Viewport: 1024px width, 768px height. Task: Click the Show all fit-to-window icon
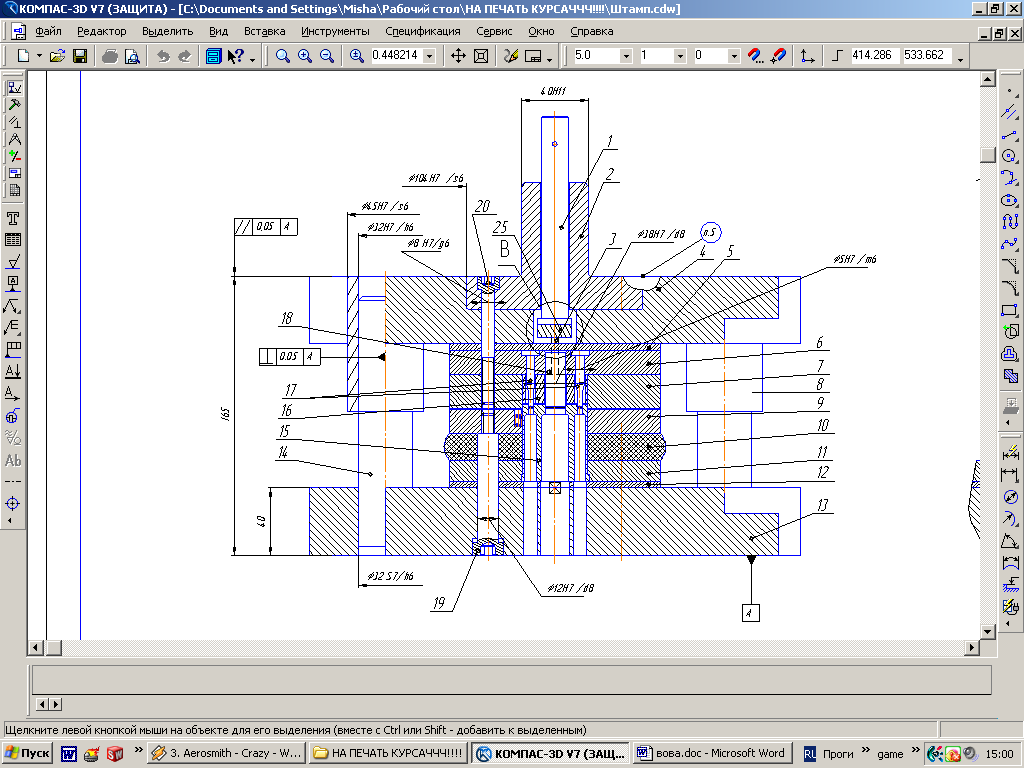point(481,56)
